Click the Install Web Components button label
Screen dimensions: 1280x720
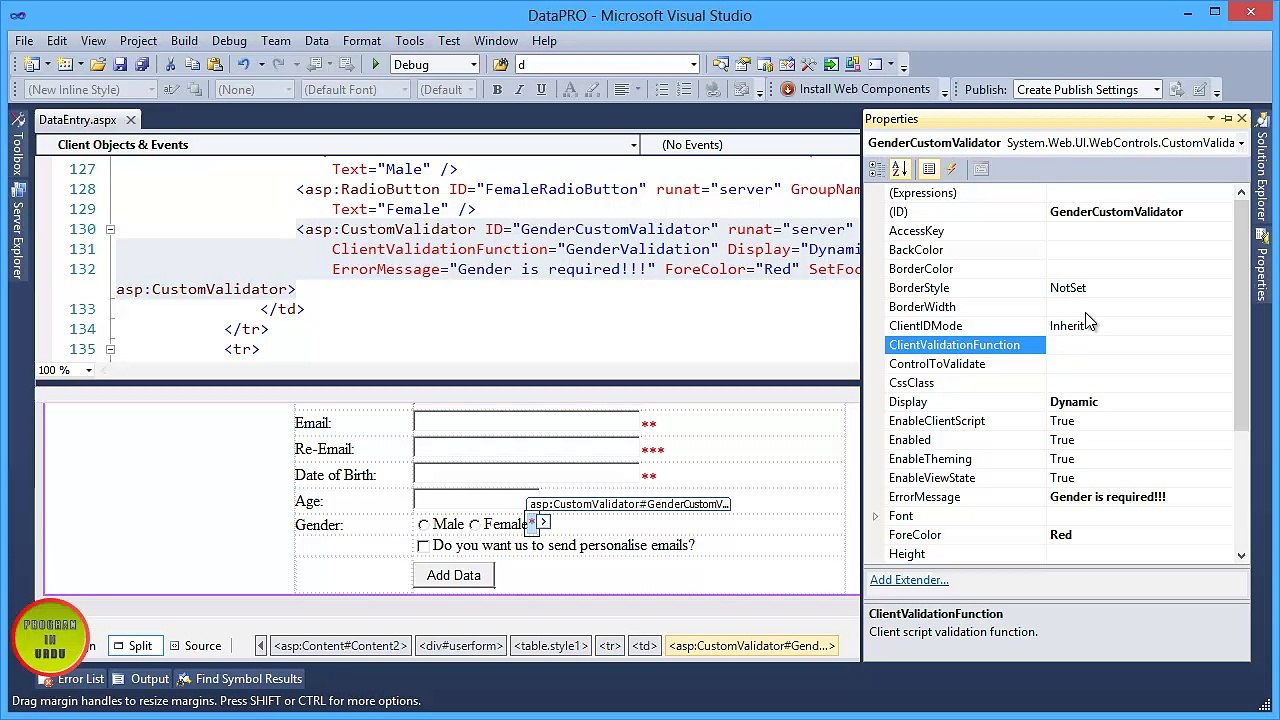pyautogui.click(x=865, y=90)
